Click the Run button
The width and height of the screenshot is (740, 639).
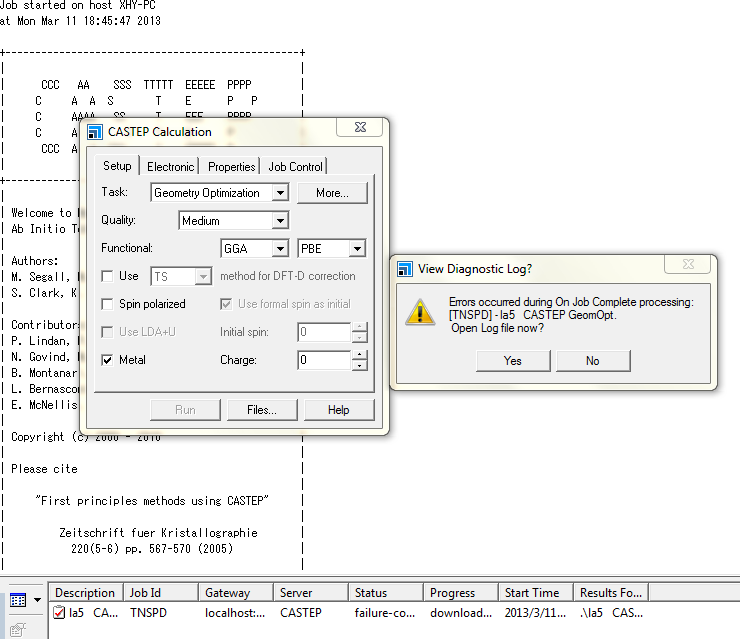coord(185,410)
